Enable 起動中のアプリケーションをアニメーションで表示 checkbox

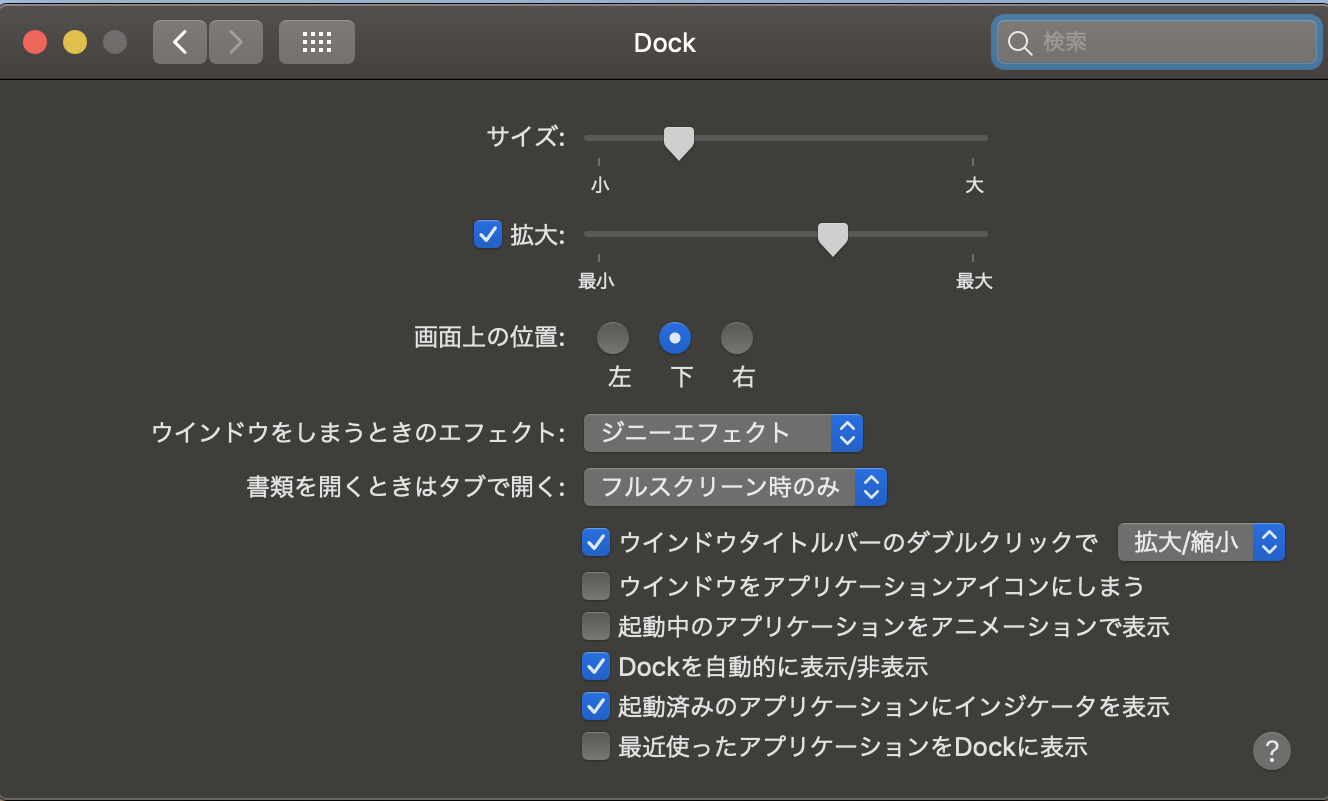click(x=596, y=626)
